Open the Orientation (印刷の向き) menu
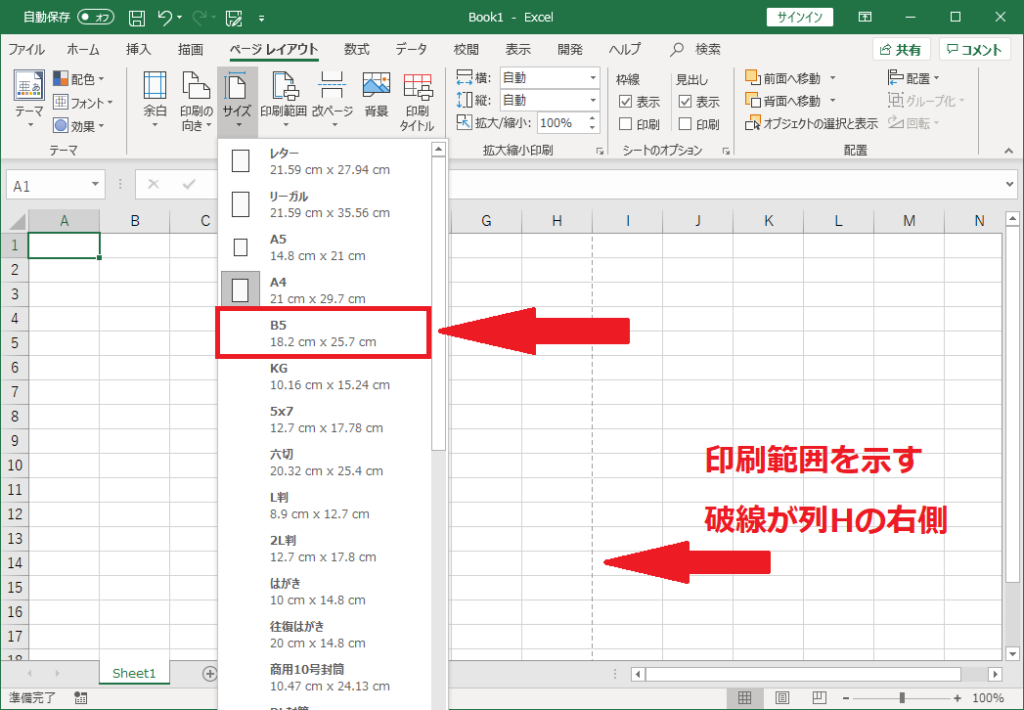This screenshot has height=710, width=1024. pyautogui.click(x=196, y=100)
